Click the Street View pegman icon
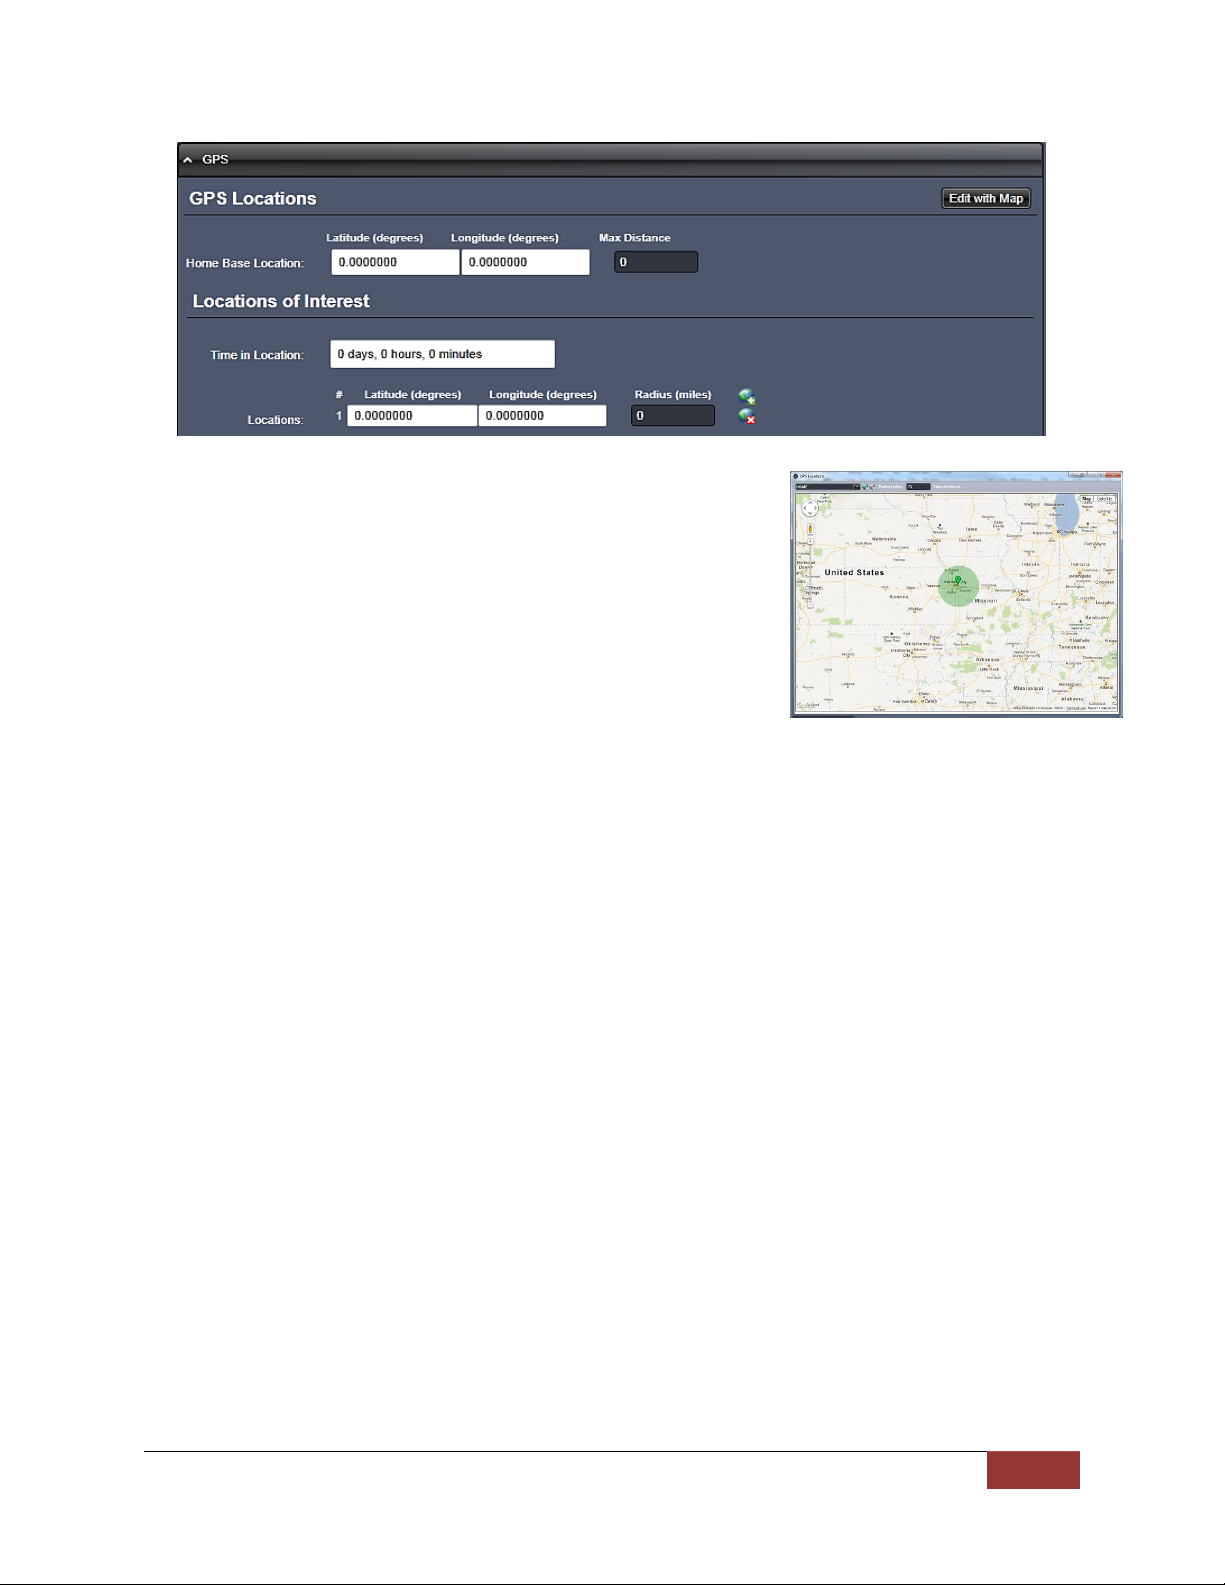The image size is (1225, 1585). [810, 529]
